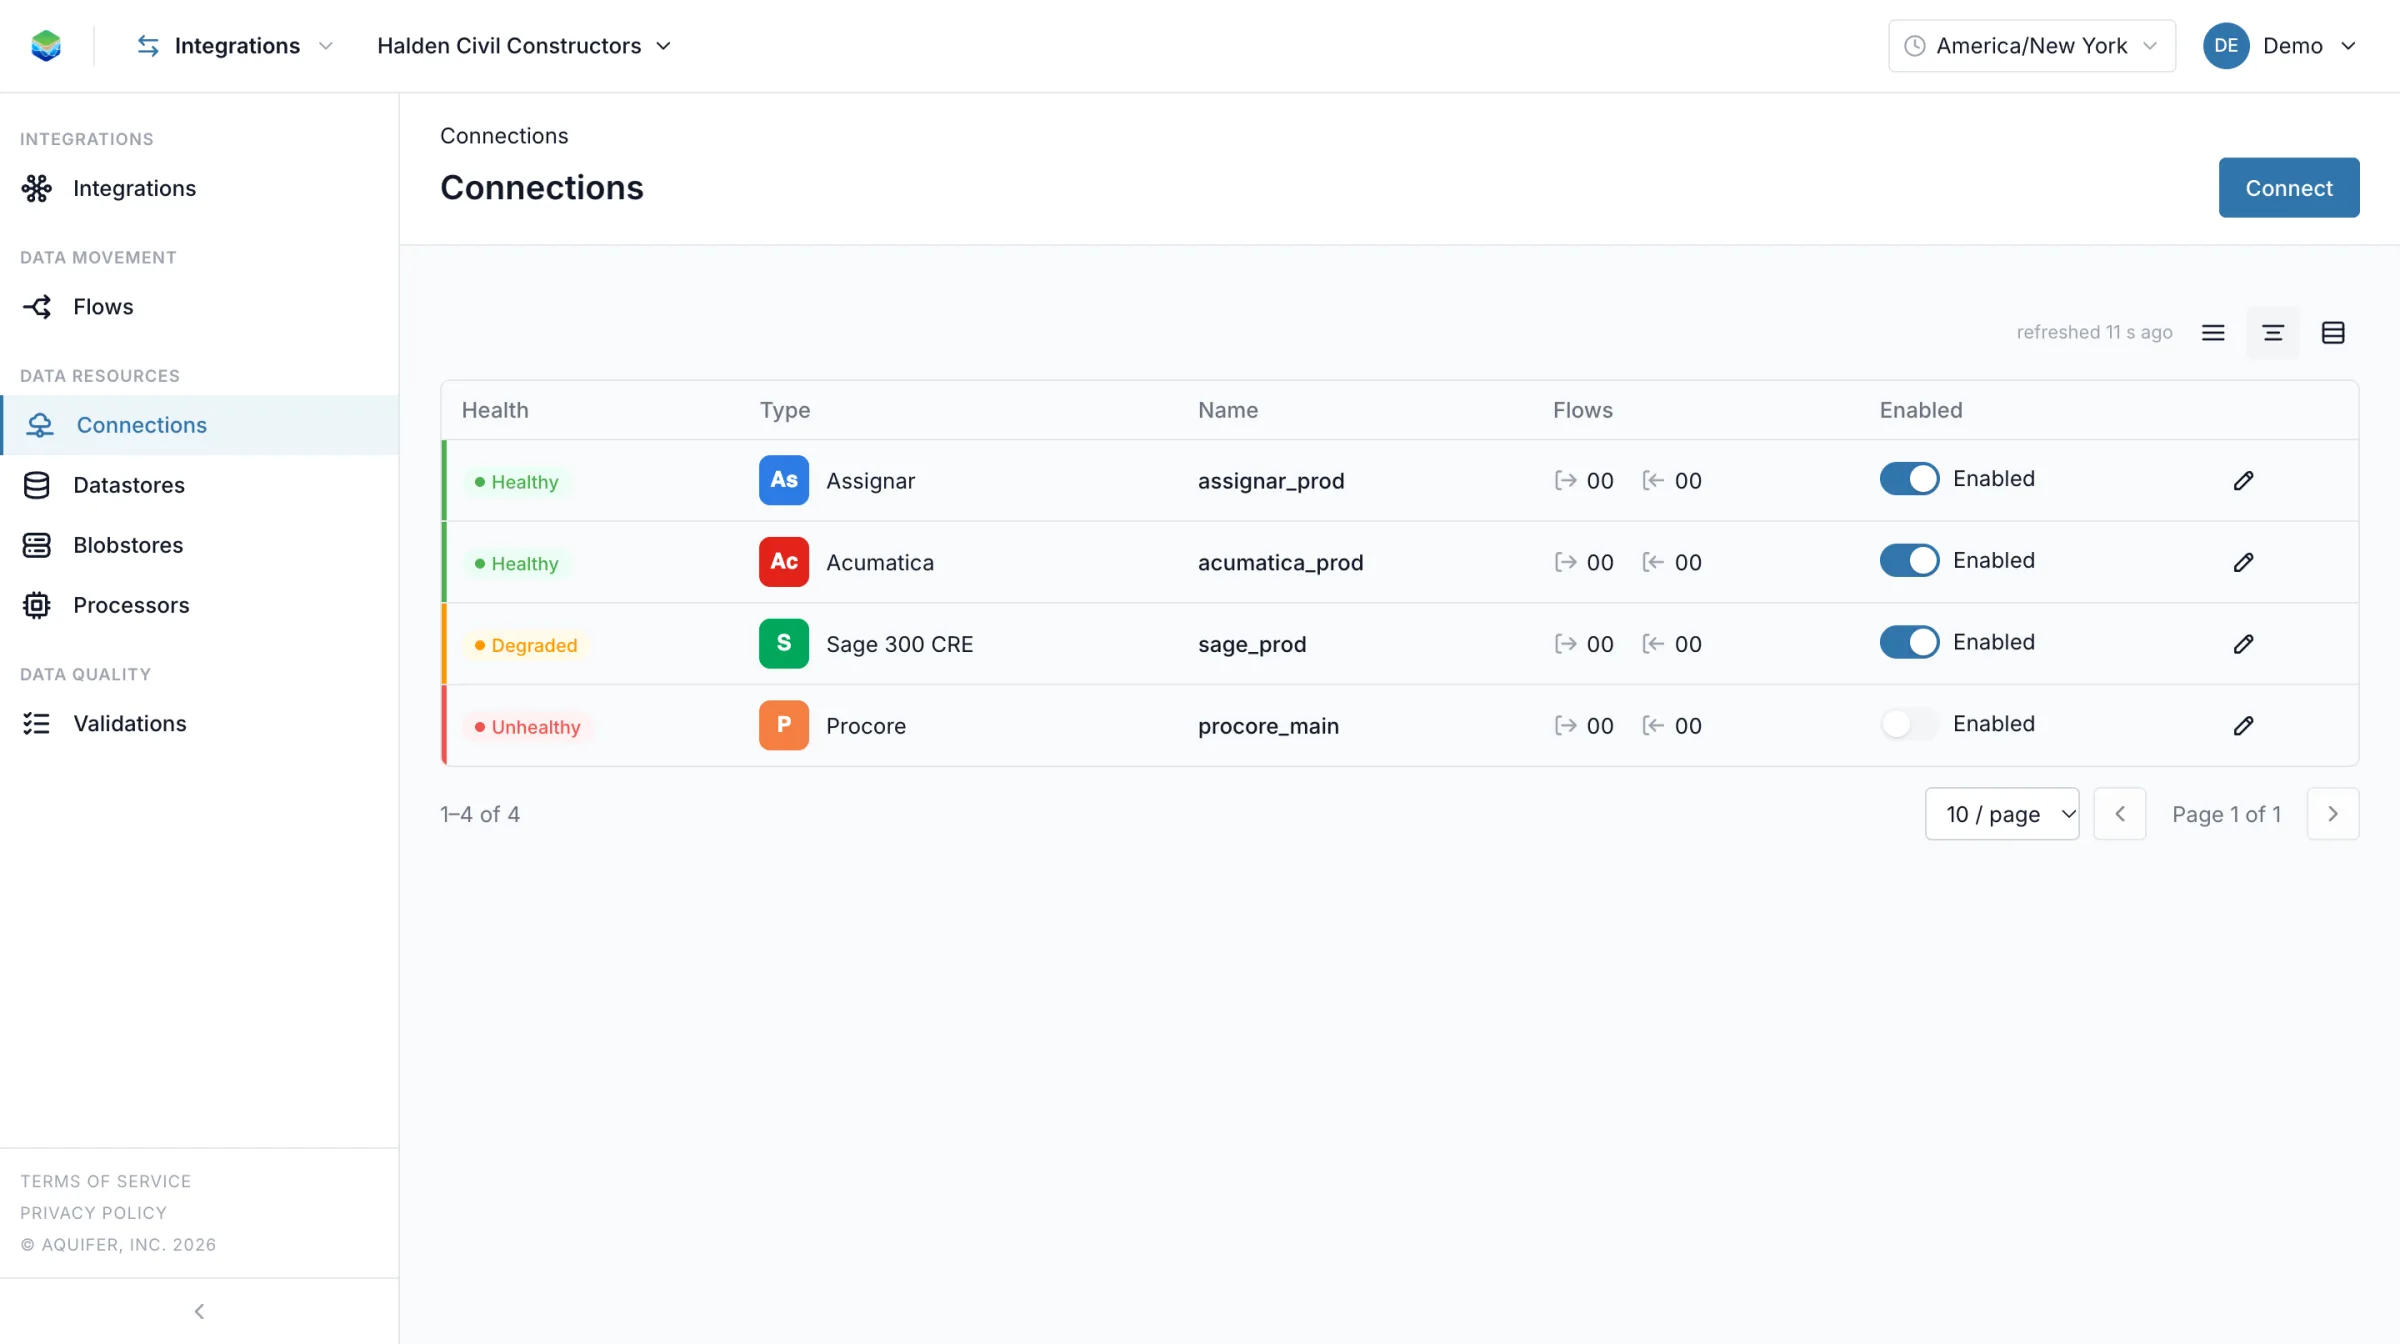
Task: Click the Procore 'P' type icon
Action: tap(784, 726)
